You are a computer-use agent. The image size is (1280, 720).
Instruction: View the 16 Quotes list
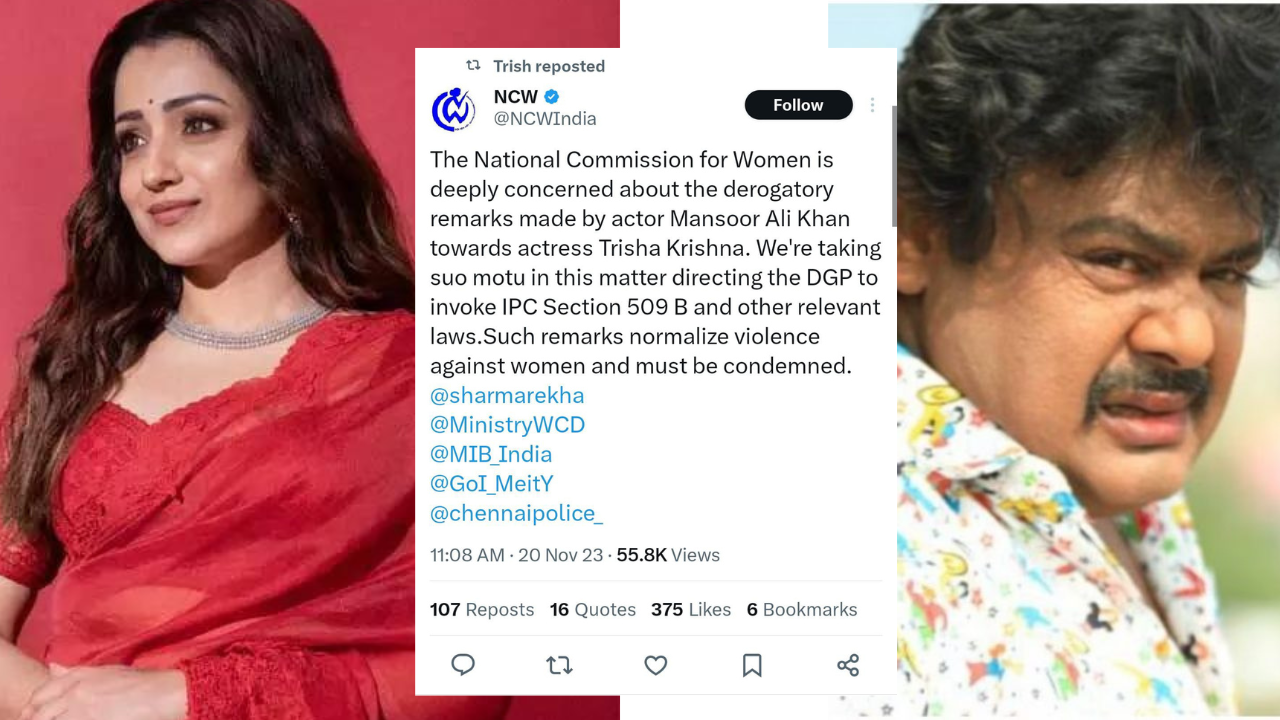592,609
